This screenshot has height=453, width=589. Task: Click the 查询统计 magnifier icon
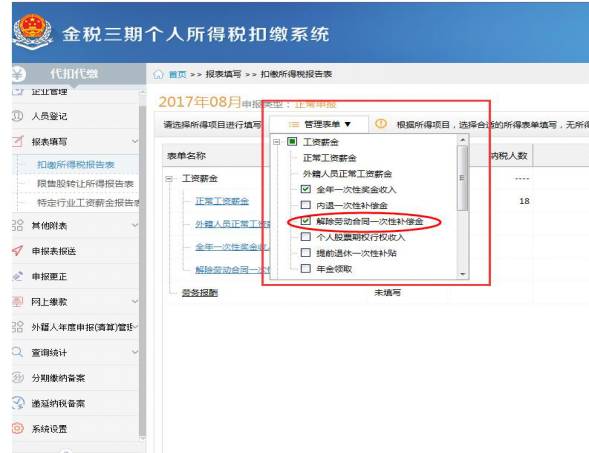click(x=17, y=352)
